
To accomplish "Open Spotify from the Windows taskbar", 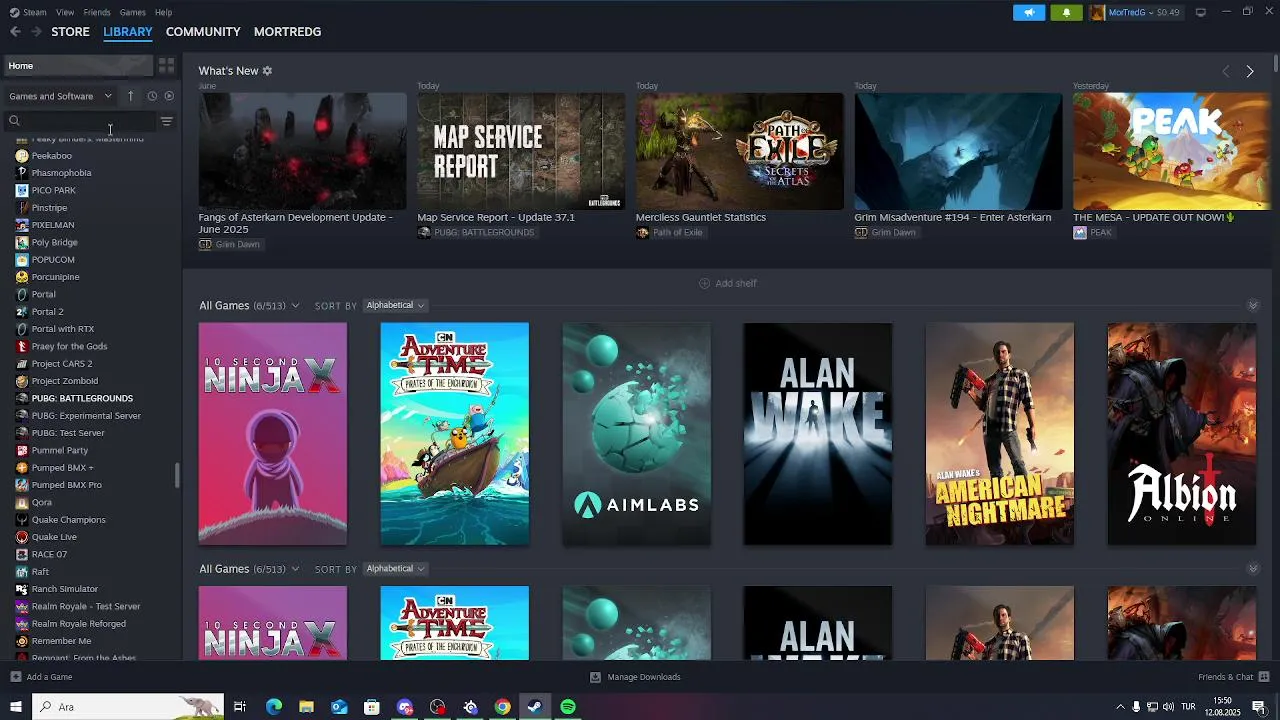I will pos(568,707).
